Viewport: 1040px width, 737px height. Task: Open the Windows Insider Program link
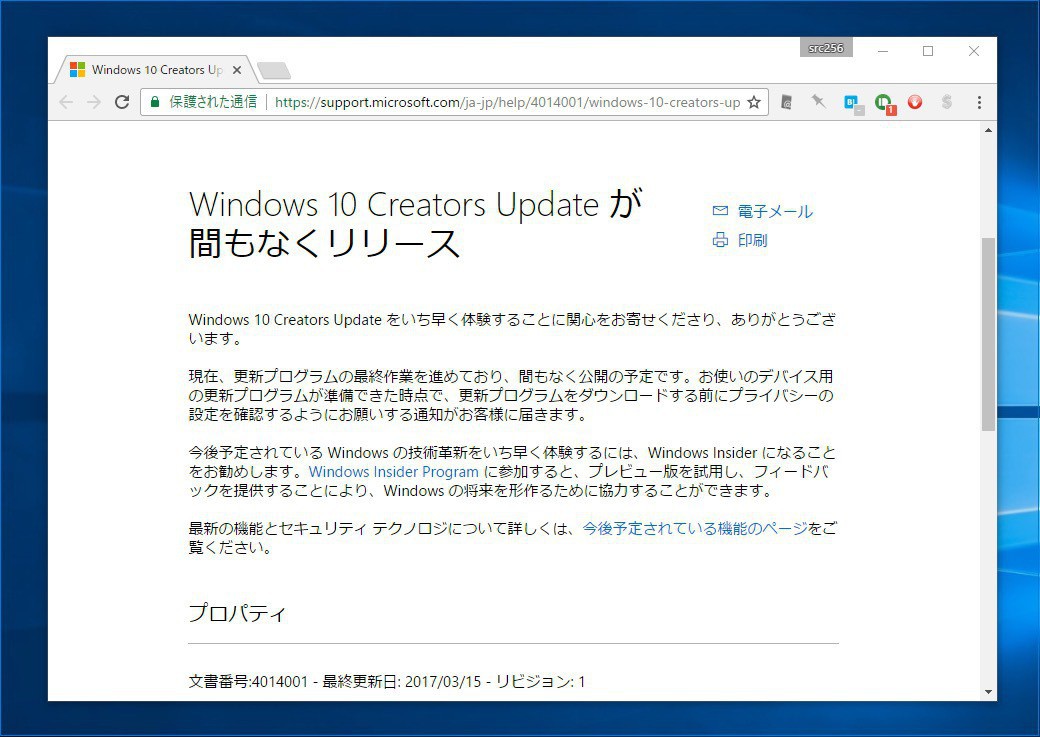(393, 472)
